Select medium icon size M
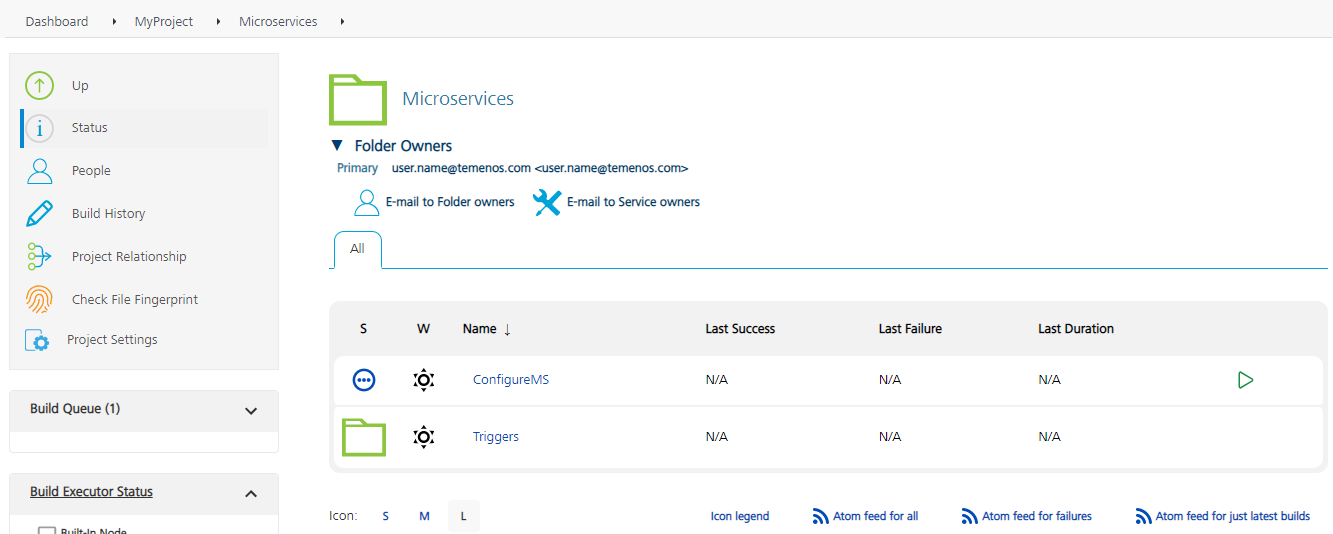This screenshot has width=1333, height=534. pyautogui.click(x=424, y=516)
